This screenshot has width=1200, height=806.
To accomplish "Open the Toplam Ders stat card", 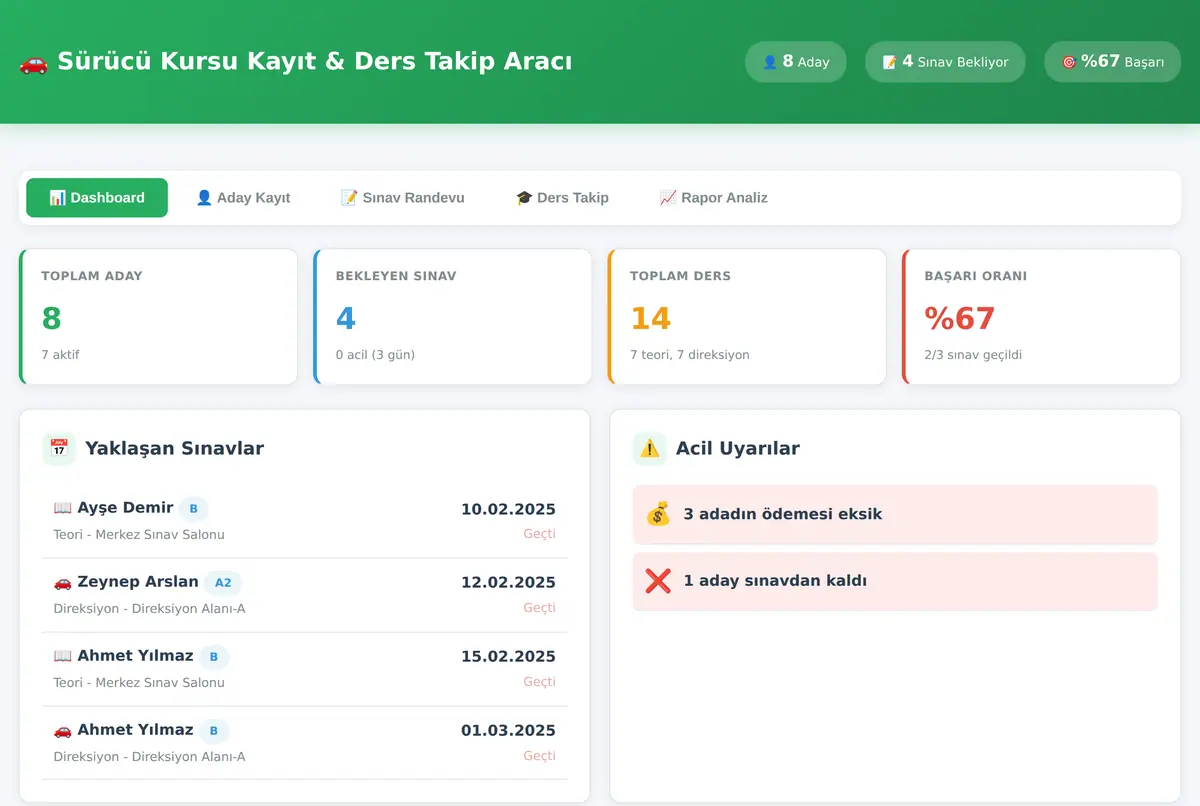I will [747, 317].
